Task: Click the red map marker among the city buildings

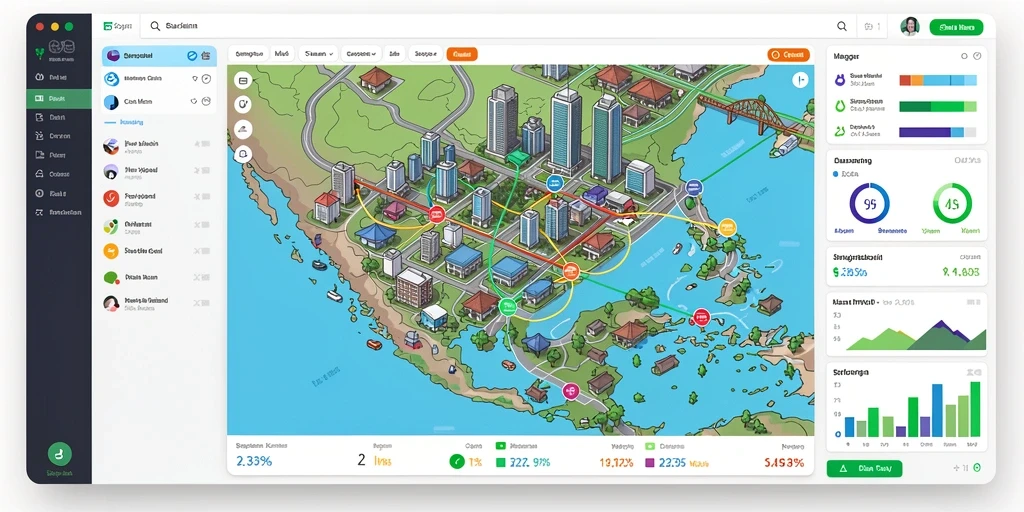Action: pos(437,214)
